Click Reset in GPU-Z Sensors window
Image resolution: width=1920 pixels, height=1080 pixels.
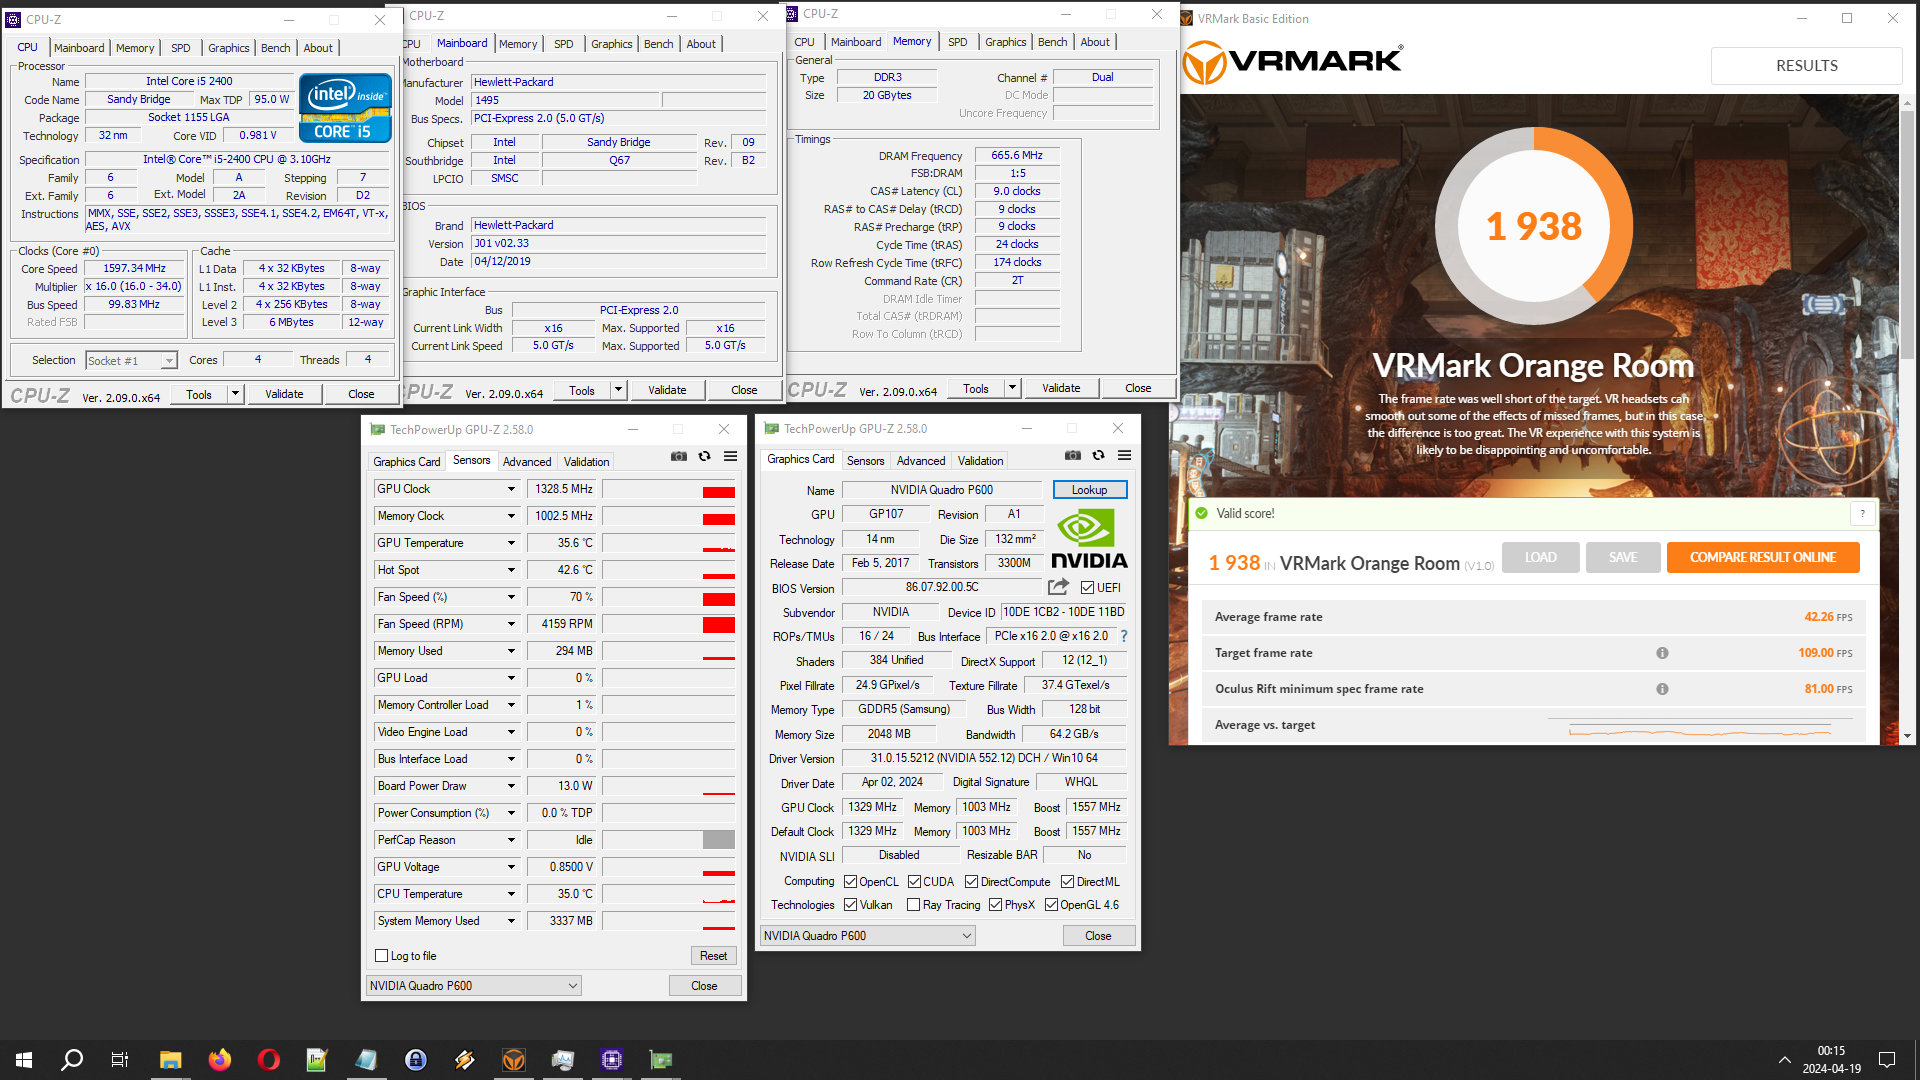coord(713,956)
